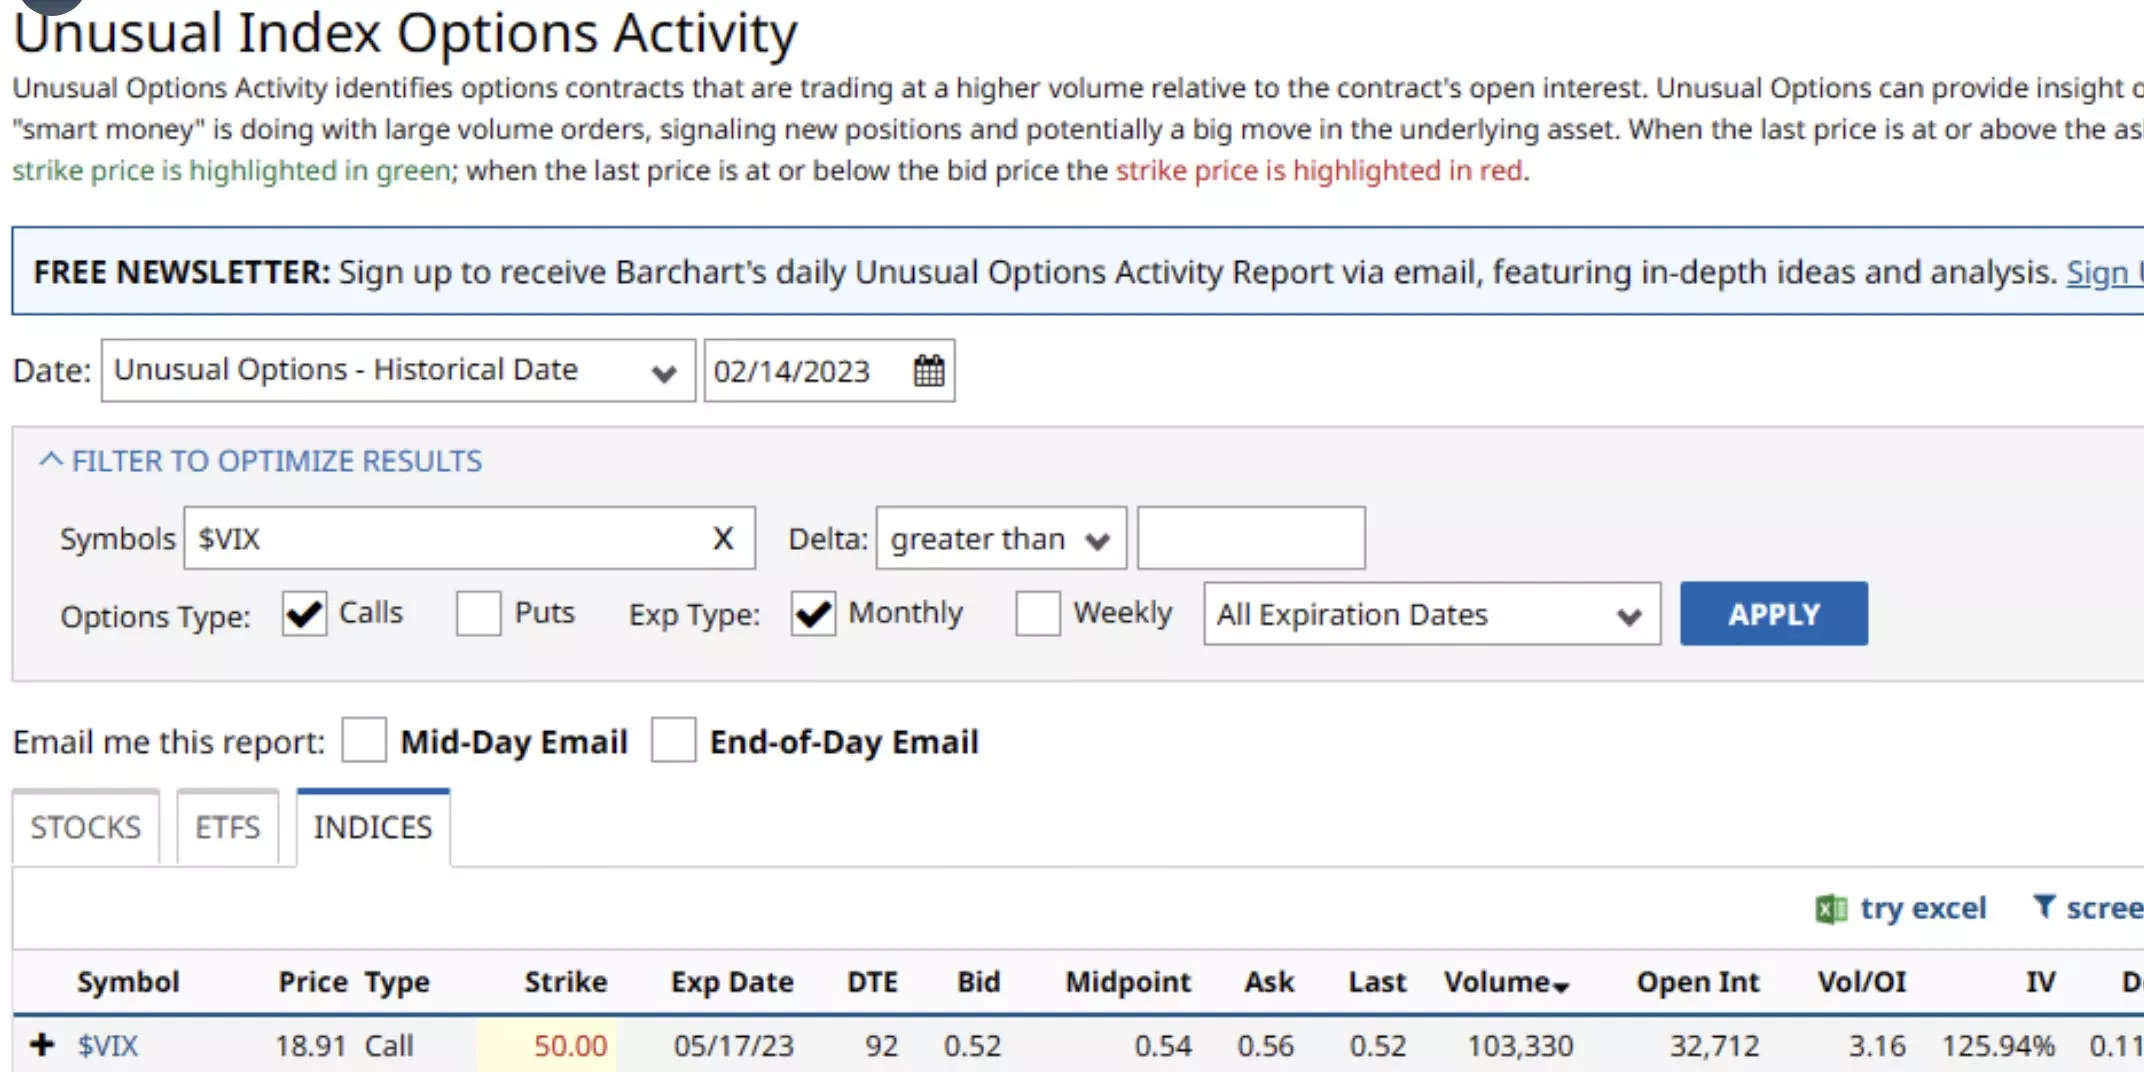2144x1072 pixels.
Task: Click the Delta value input box
Action: pos(1251,538)
